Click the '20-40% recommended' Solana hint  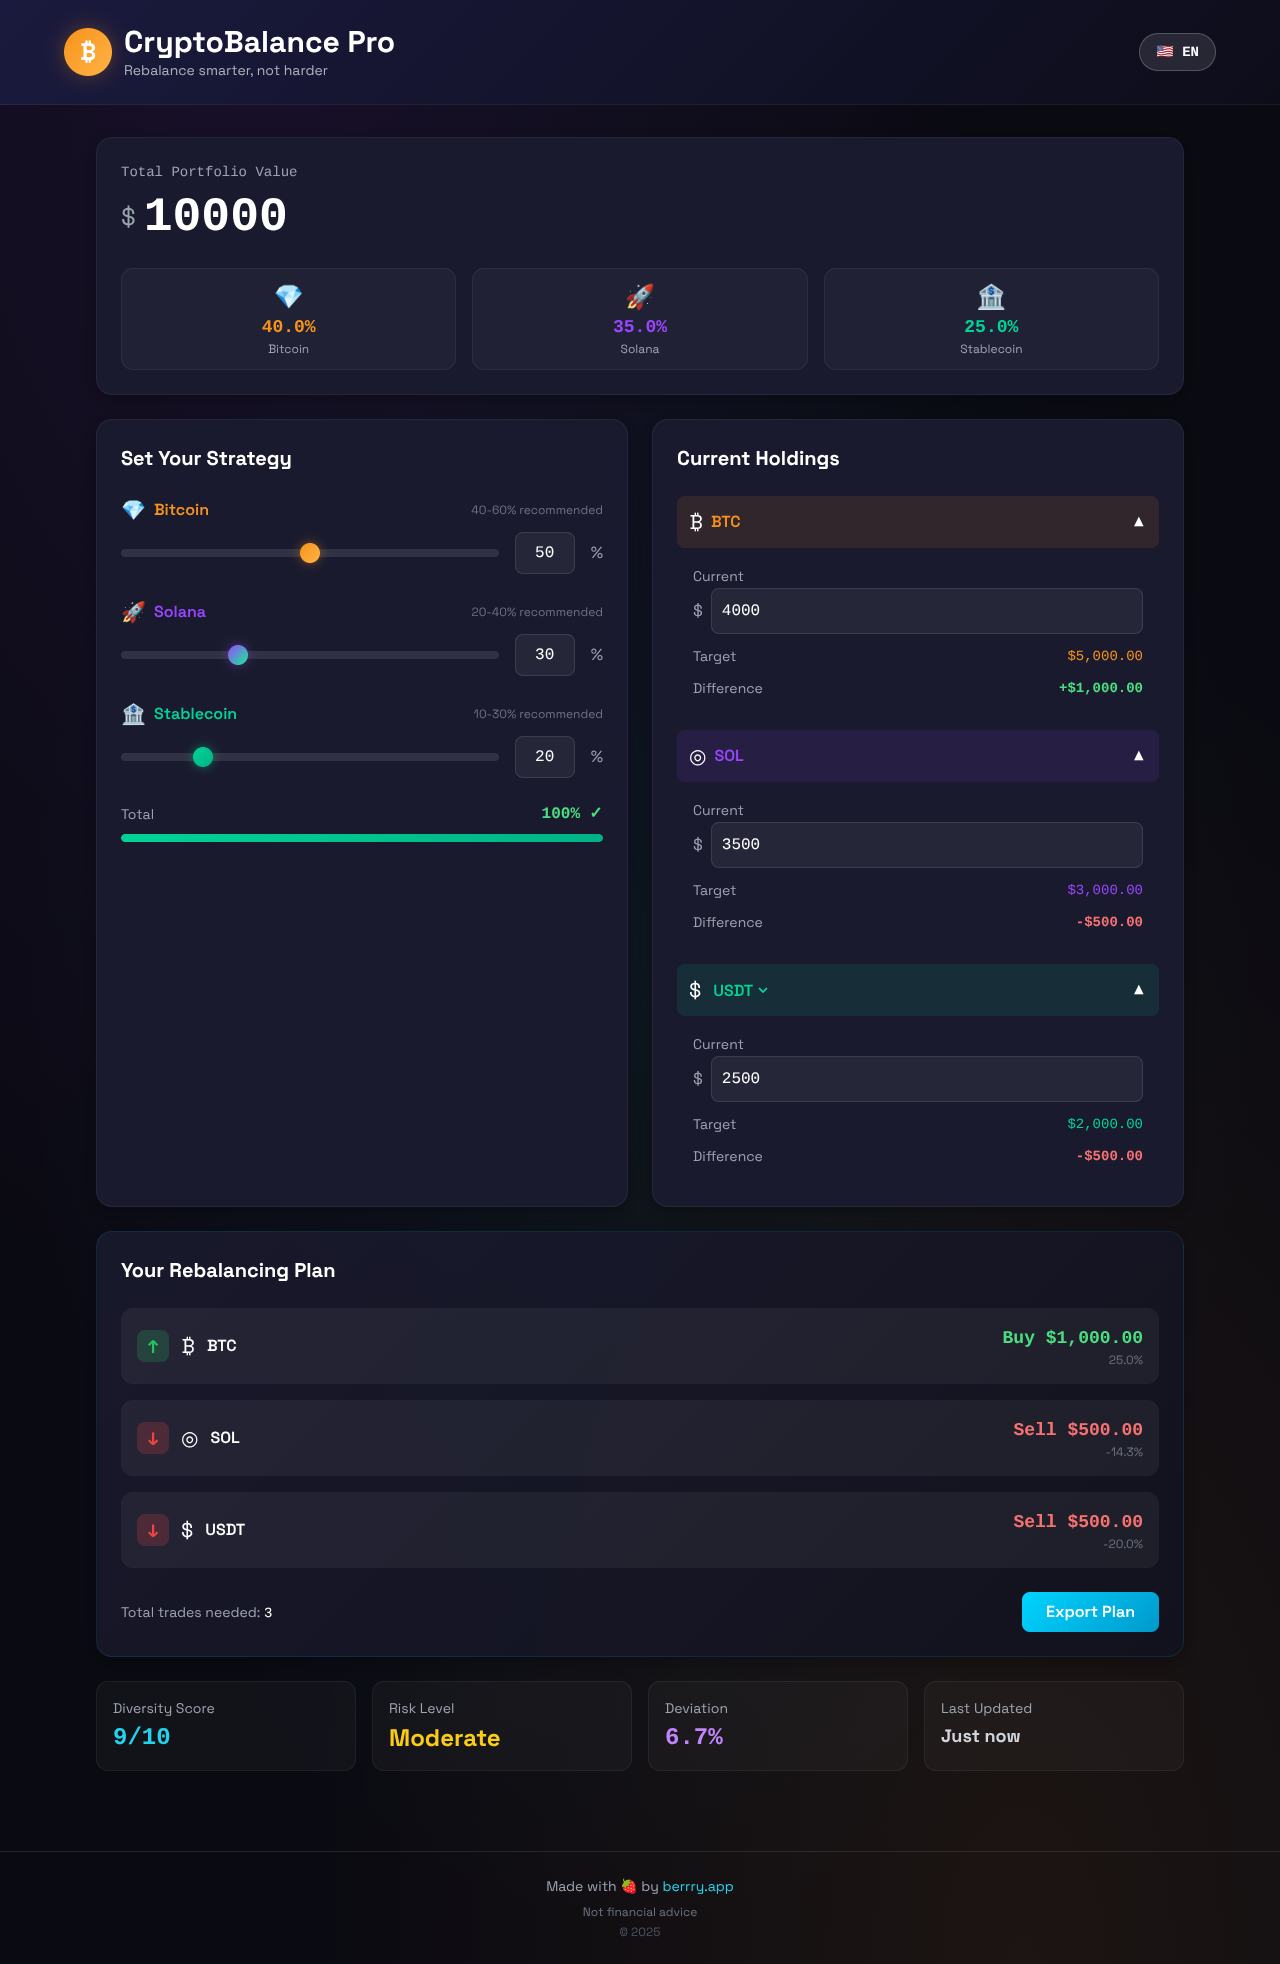[537, 612]
